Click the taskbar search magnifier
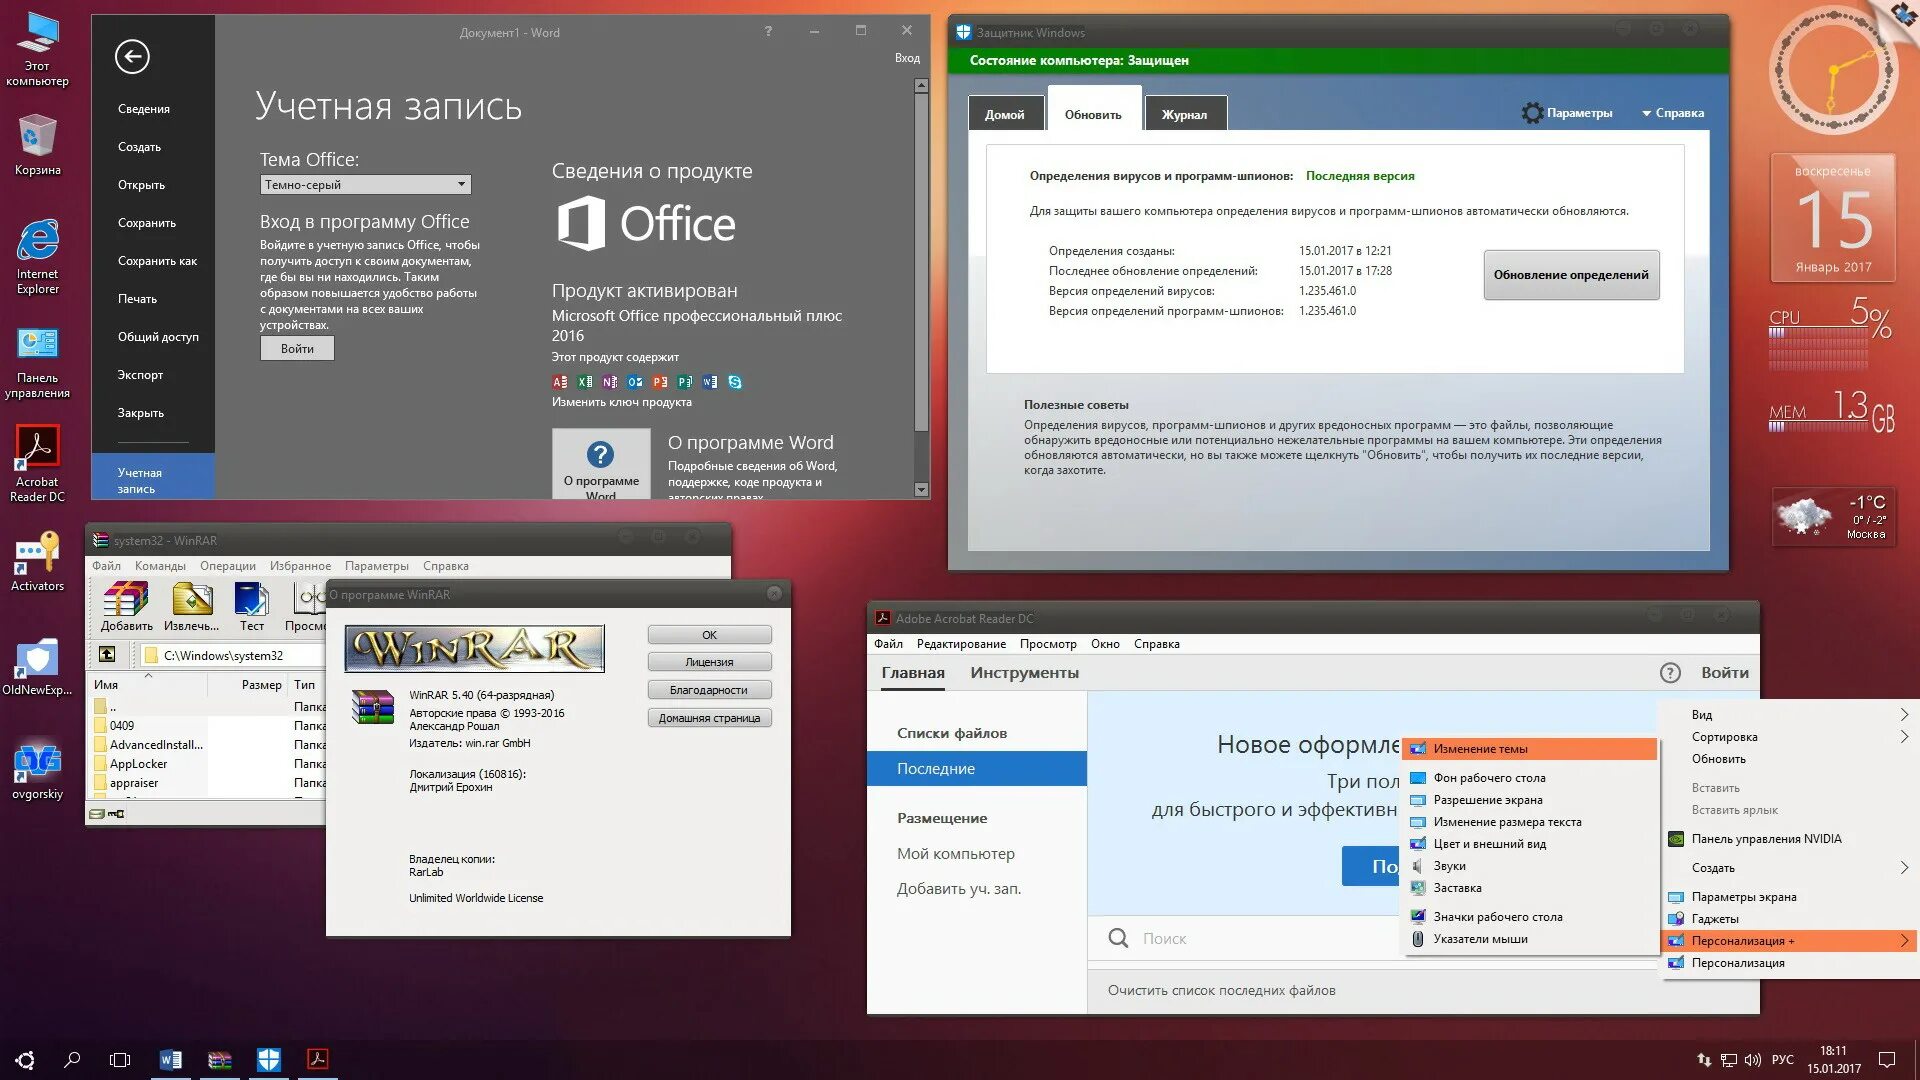This screenshot has width=1920, height=1080. (x=72, y=1060)
